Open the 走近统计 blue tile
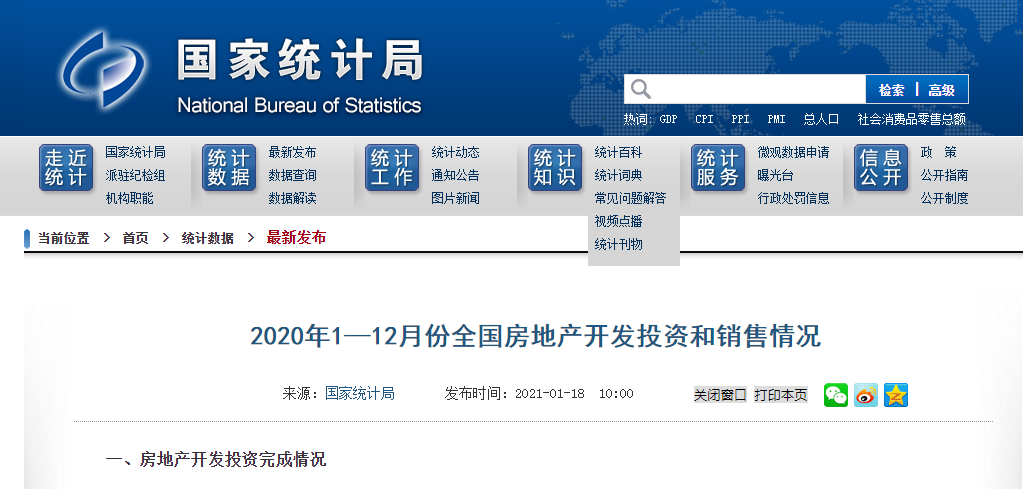This screenshot has height=489, width=1023. click(66, 168)
